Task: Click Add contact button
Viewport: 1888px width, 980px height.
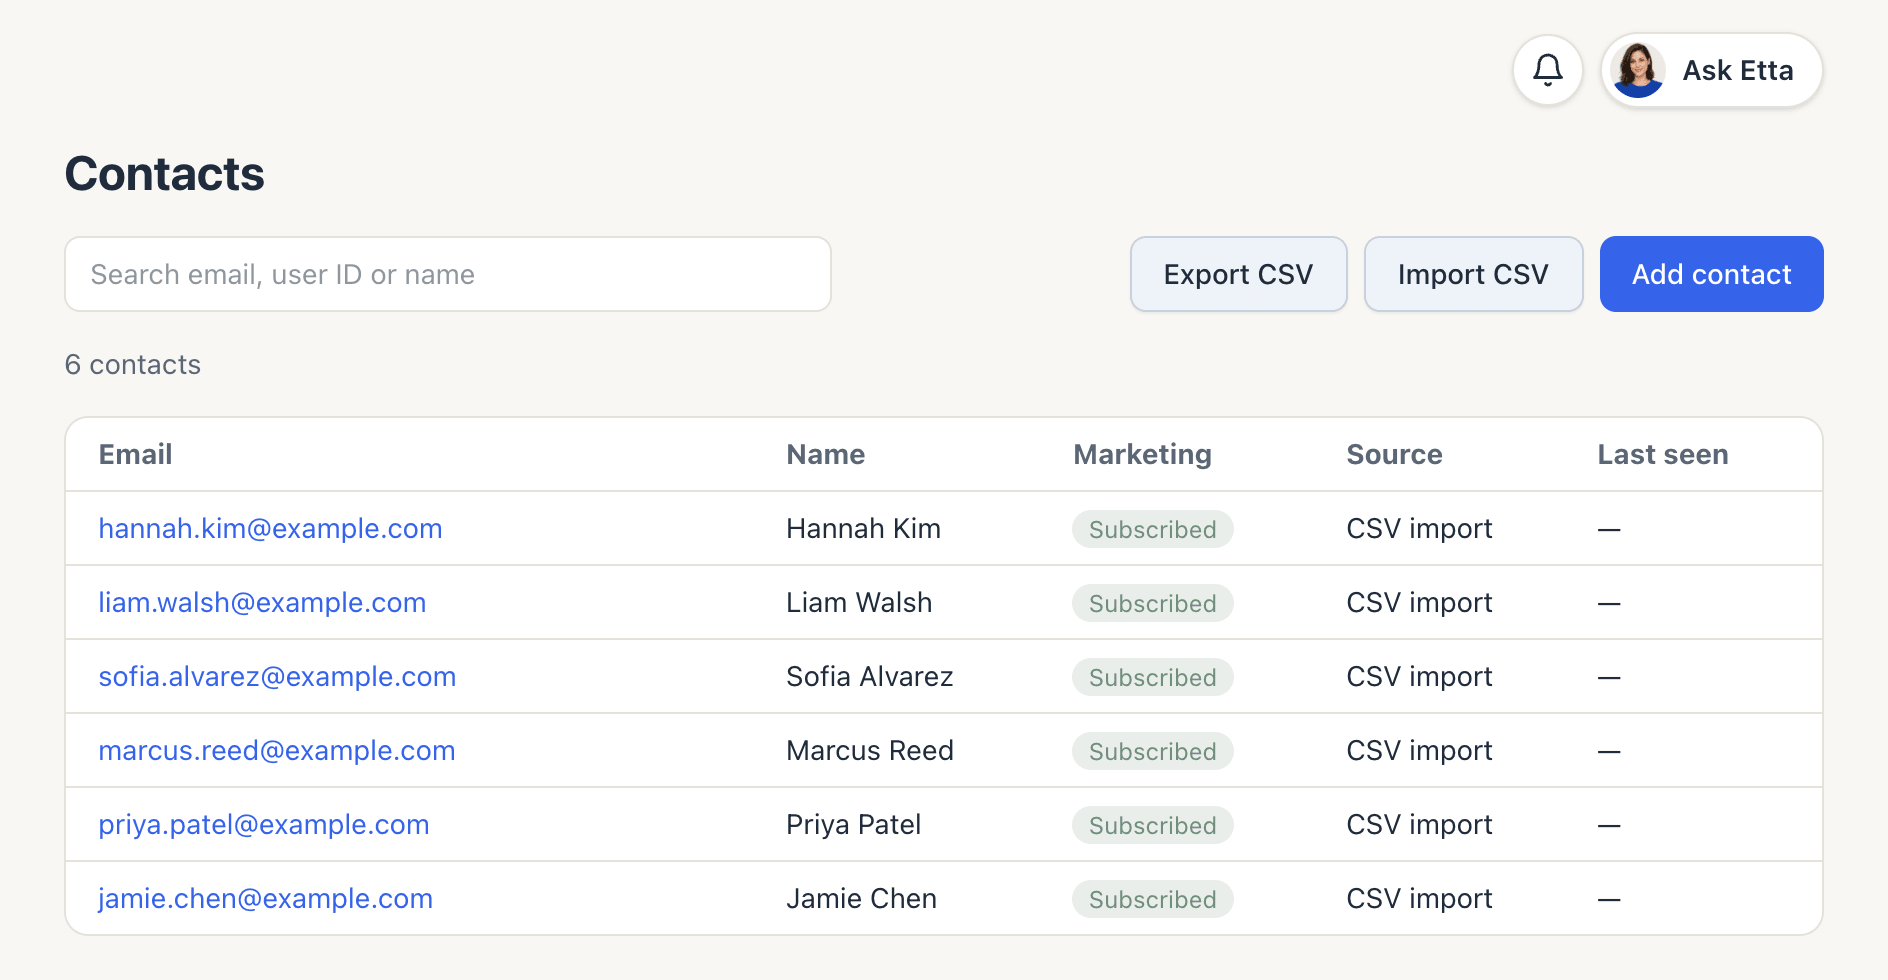Action: (1712, 274)
